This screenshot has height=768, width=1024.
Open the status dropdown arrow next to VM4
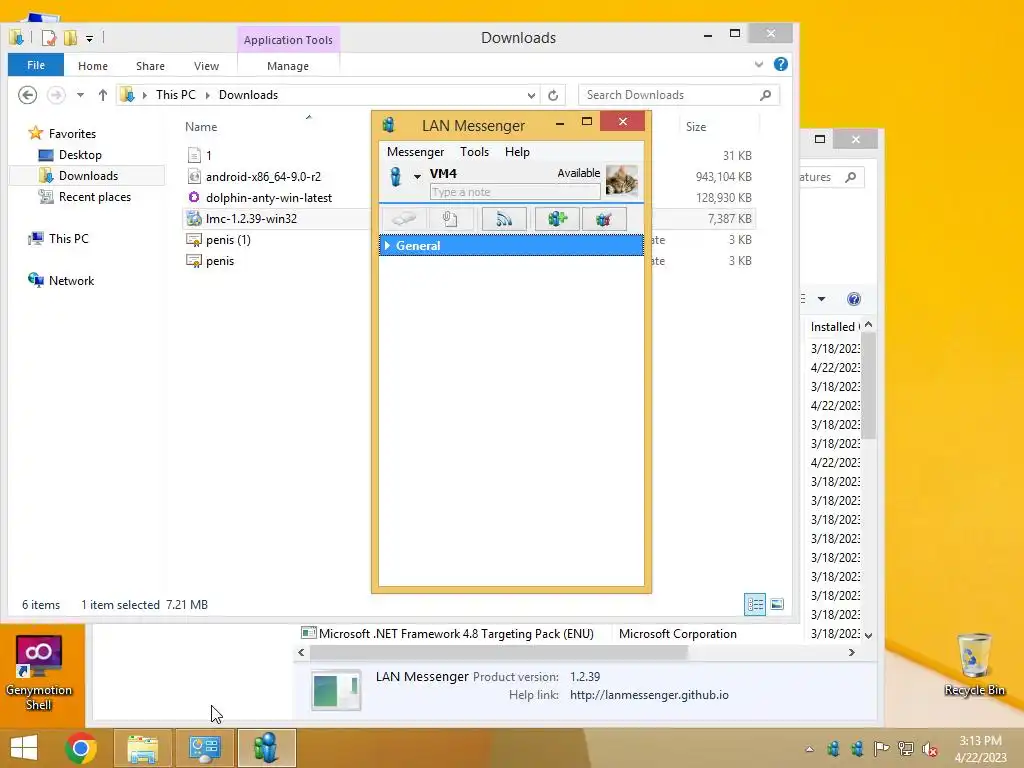[x=417, y=176]
